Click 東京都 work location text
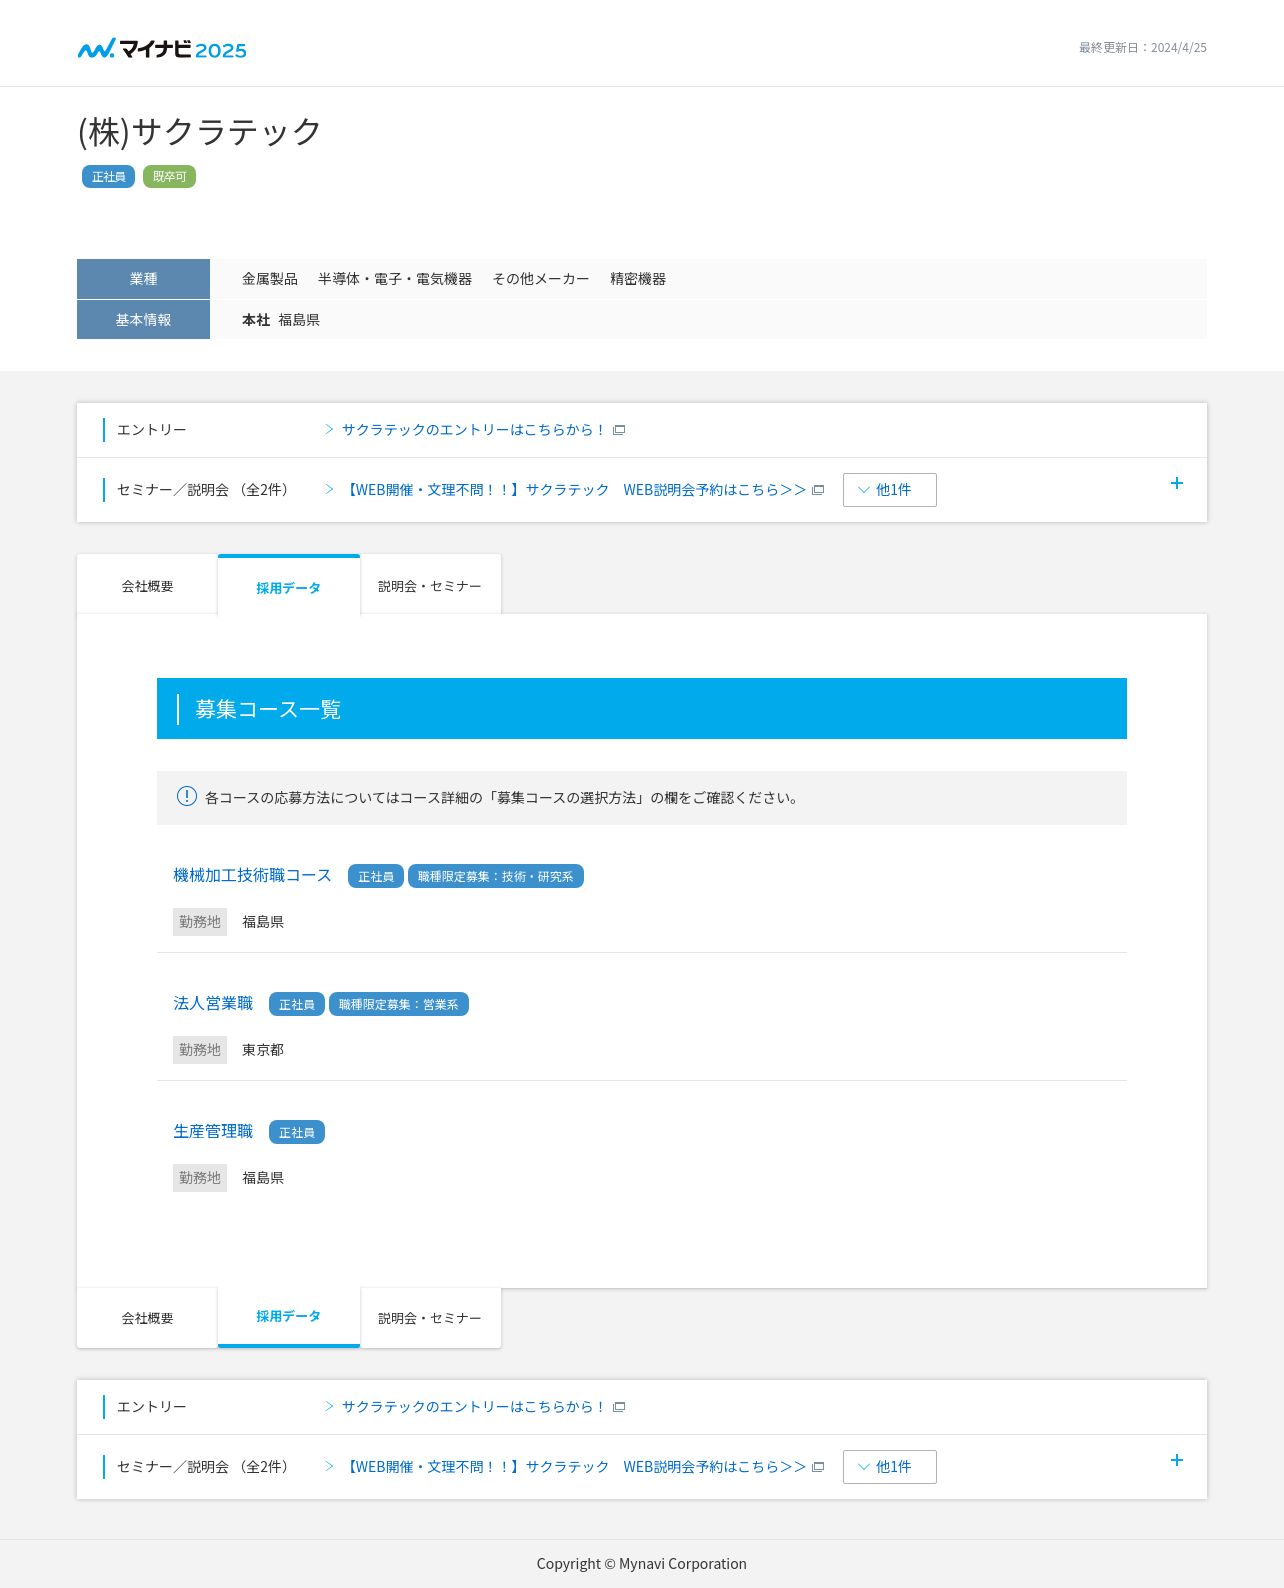The image size is (1284, 1588). 263,1050
